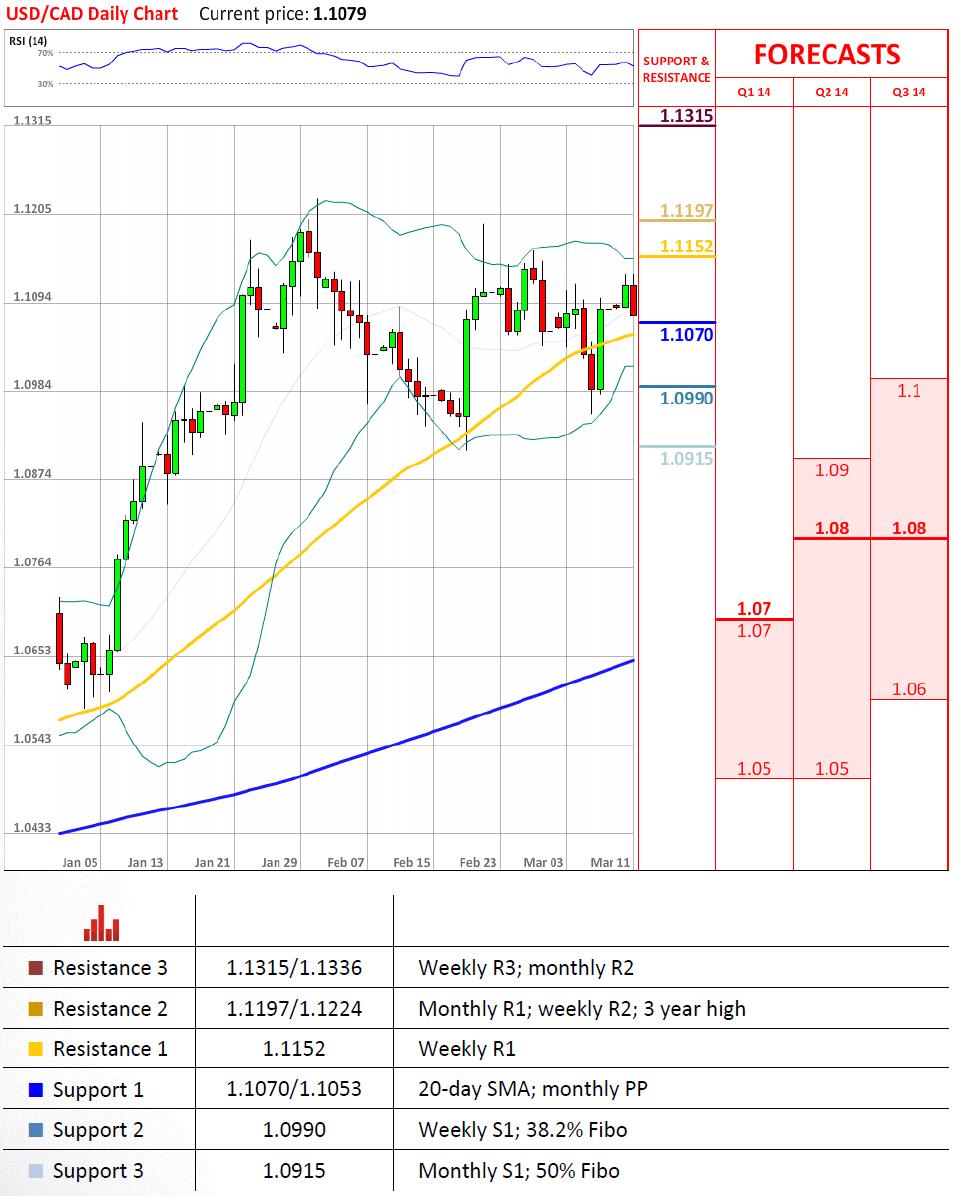959x1196 pixels.
Task: Click the red bar chart icon above the table
Action: click(101, 923)
